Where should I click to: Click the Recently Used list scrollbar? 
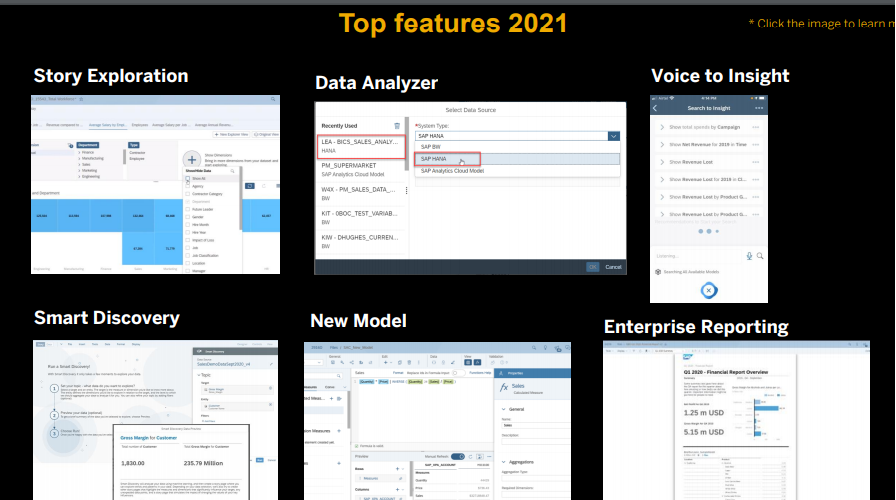(x=407, y=144)
